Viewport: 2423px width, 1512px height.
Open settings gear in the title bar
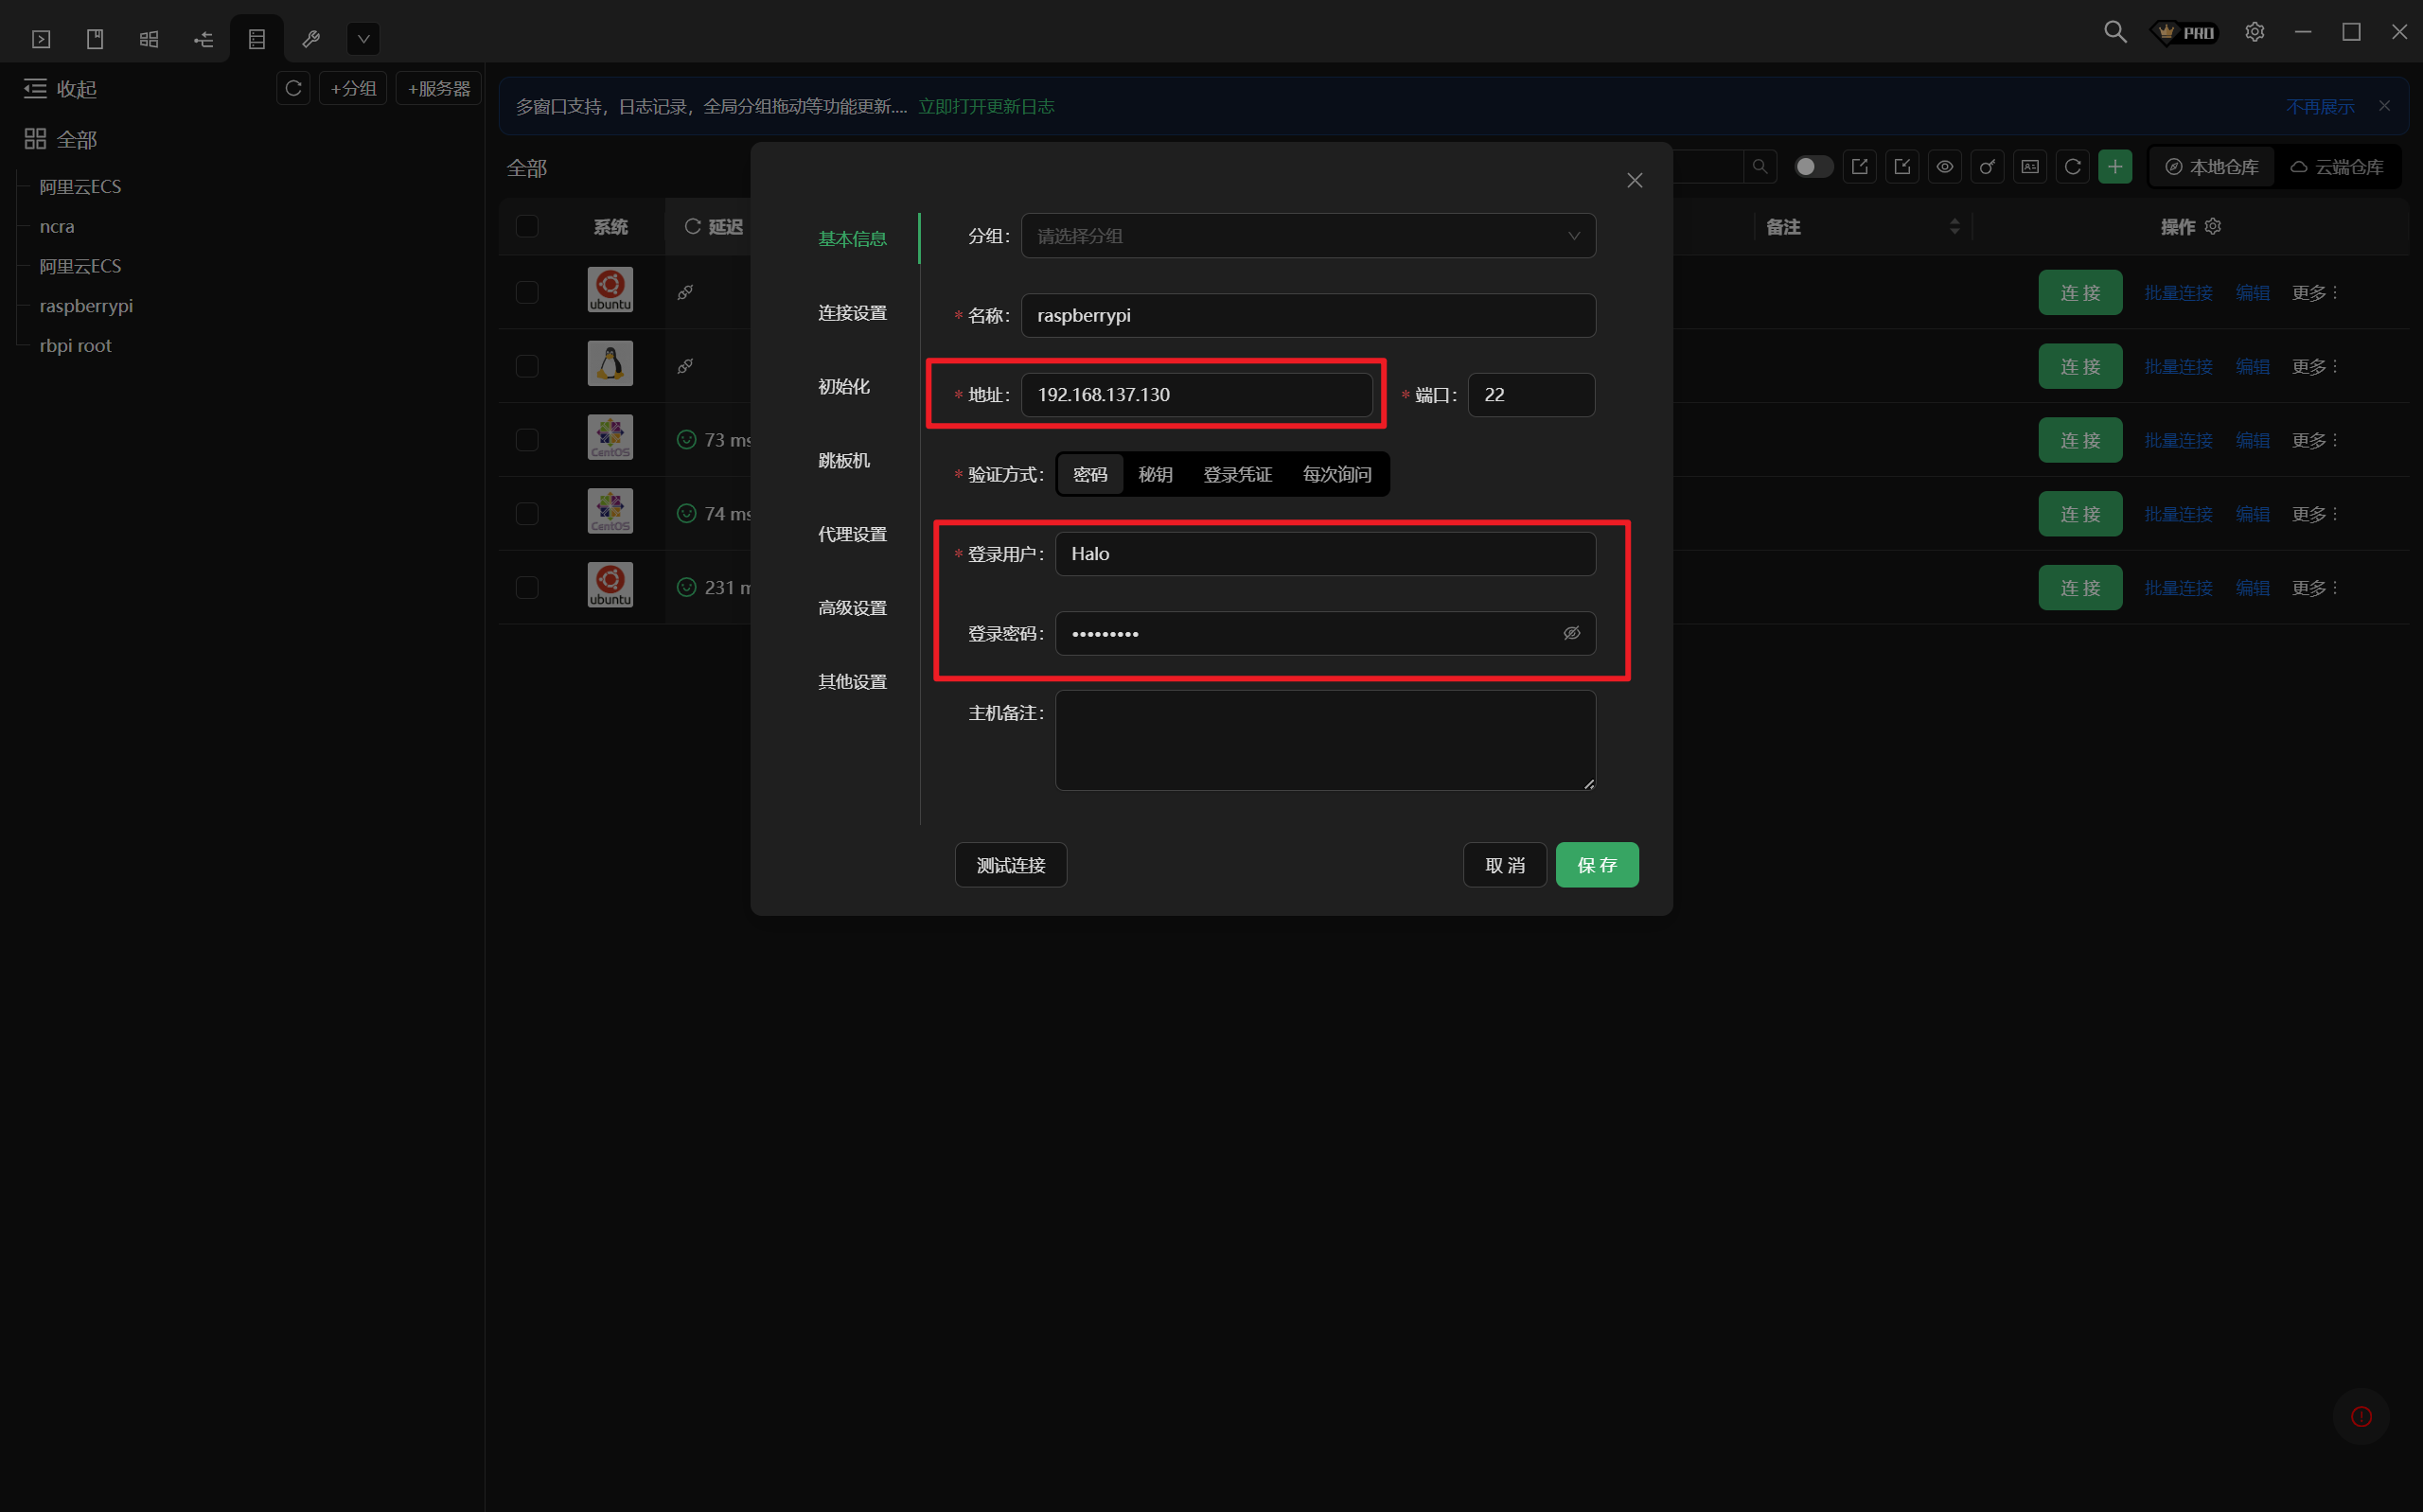point(2254,32)
